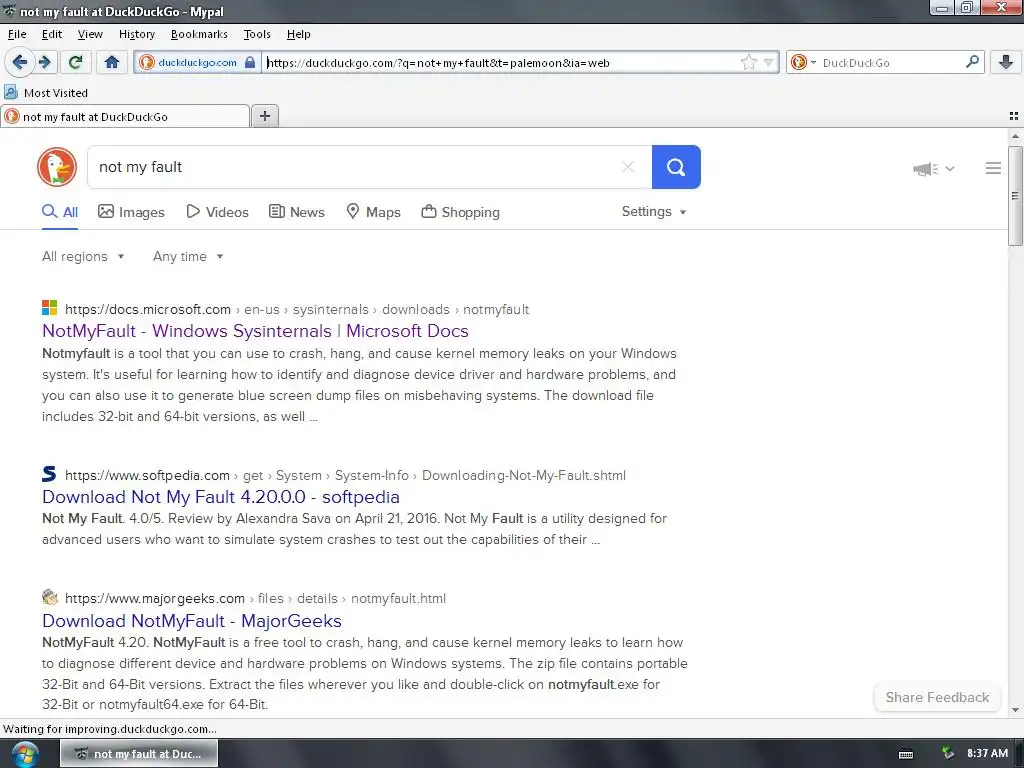Screen dimensions: 1024x768
Task: Reload the current page
Action: click(76, 62)
